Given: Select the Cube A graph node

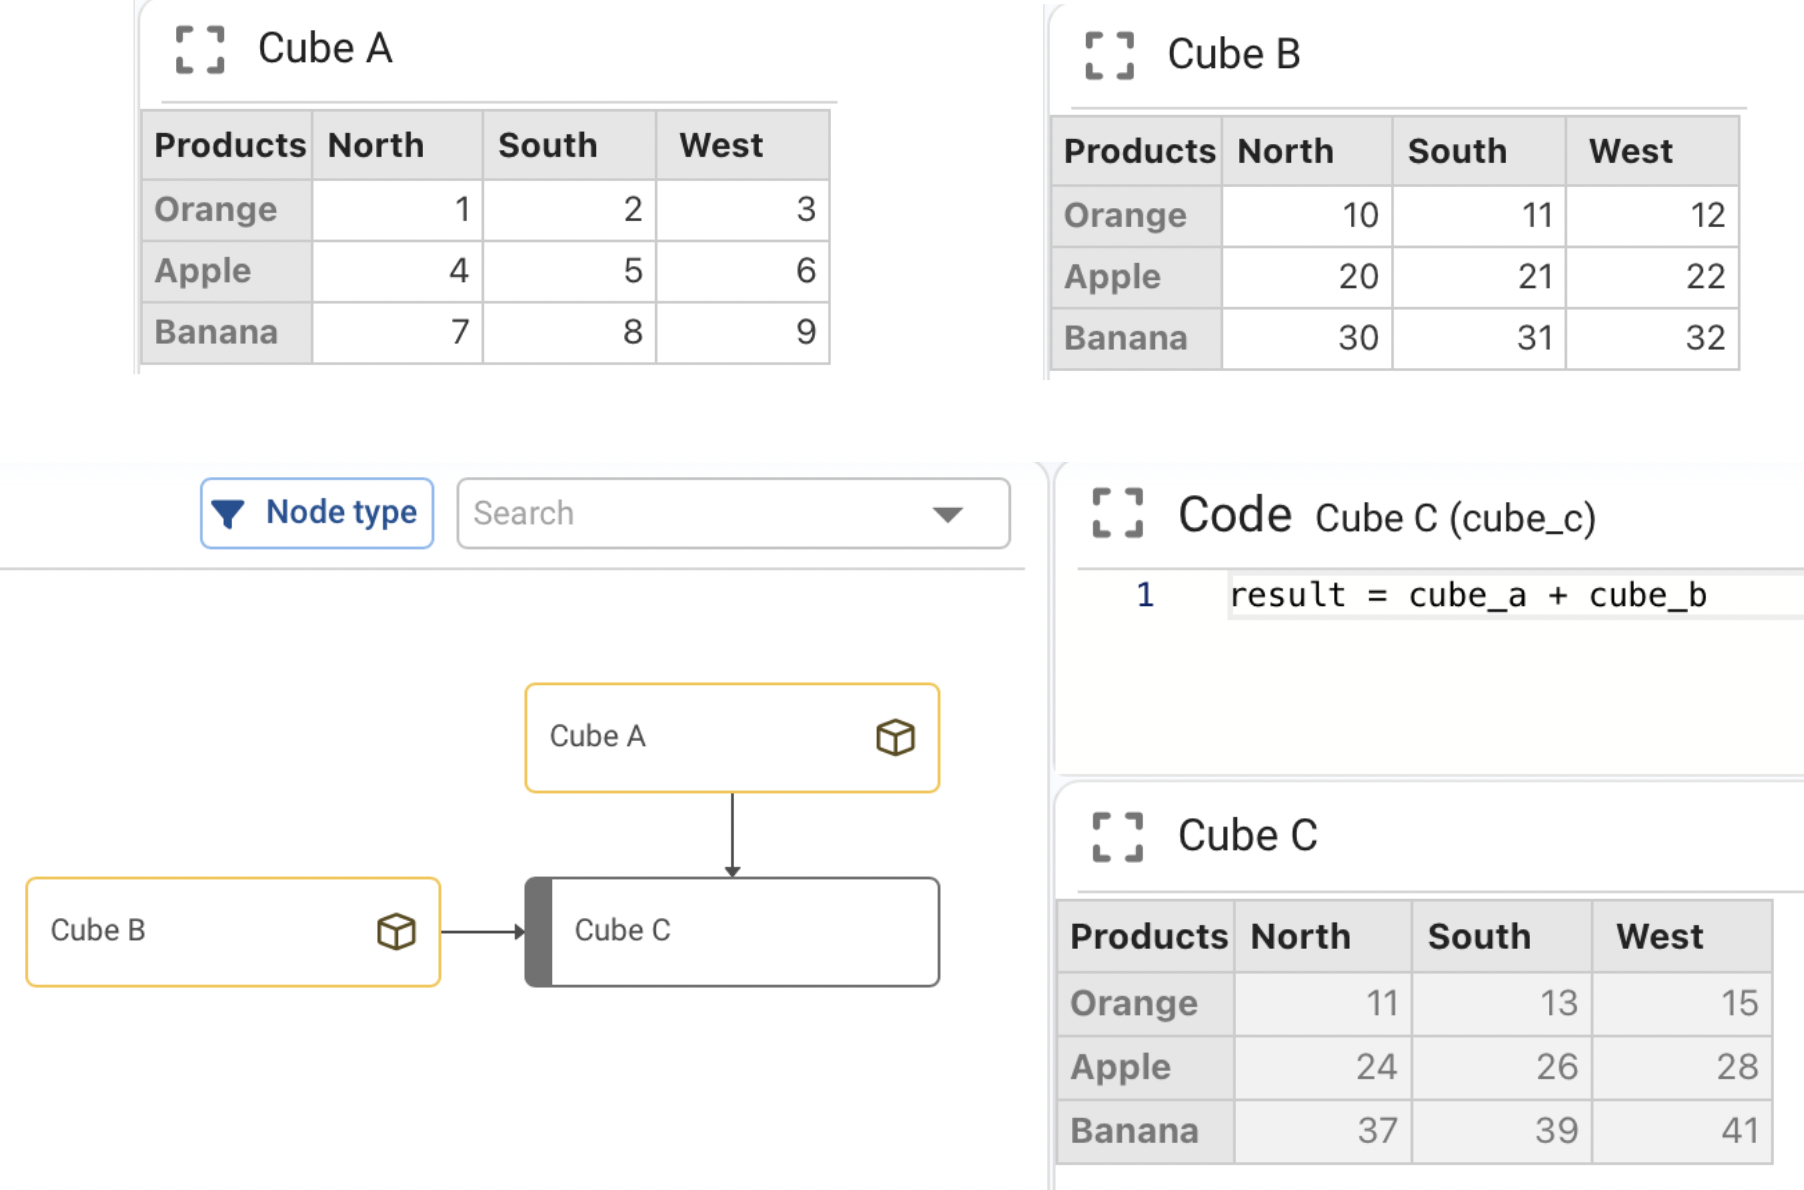Looking at the screenshot, I should (x=732, y=738).
